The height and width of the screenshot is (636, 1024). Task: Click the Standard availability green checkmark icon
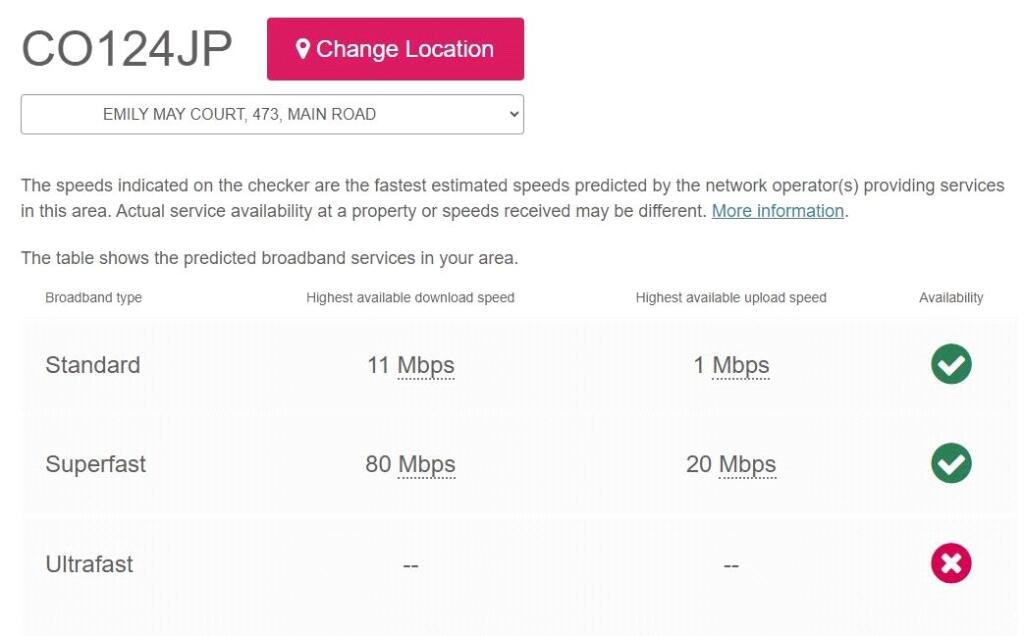click(951, 364)
